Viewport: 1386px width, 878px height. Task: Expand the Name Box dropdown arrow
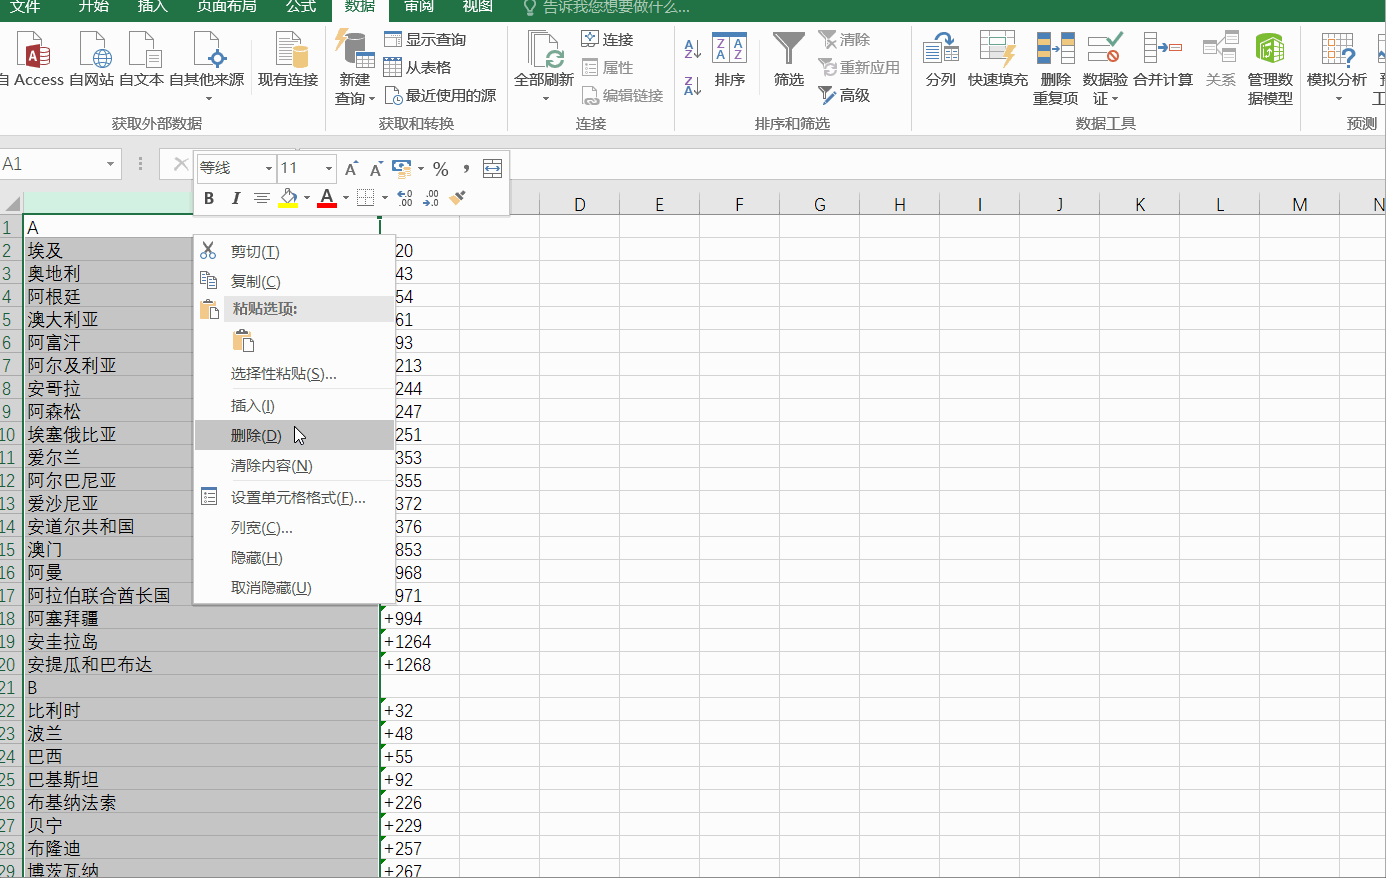pos(110,164)
